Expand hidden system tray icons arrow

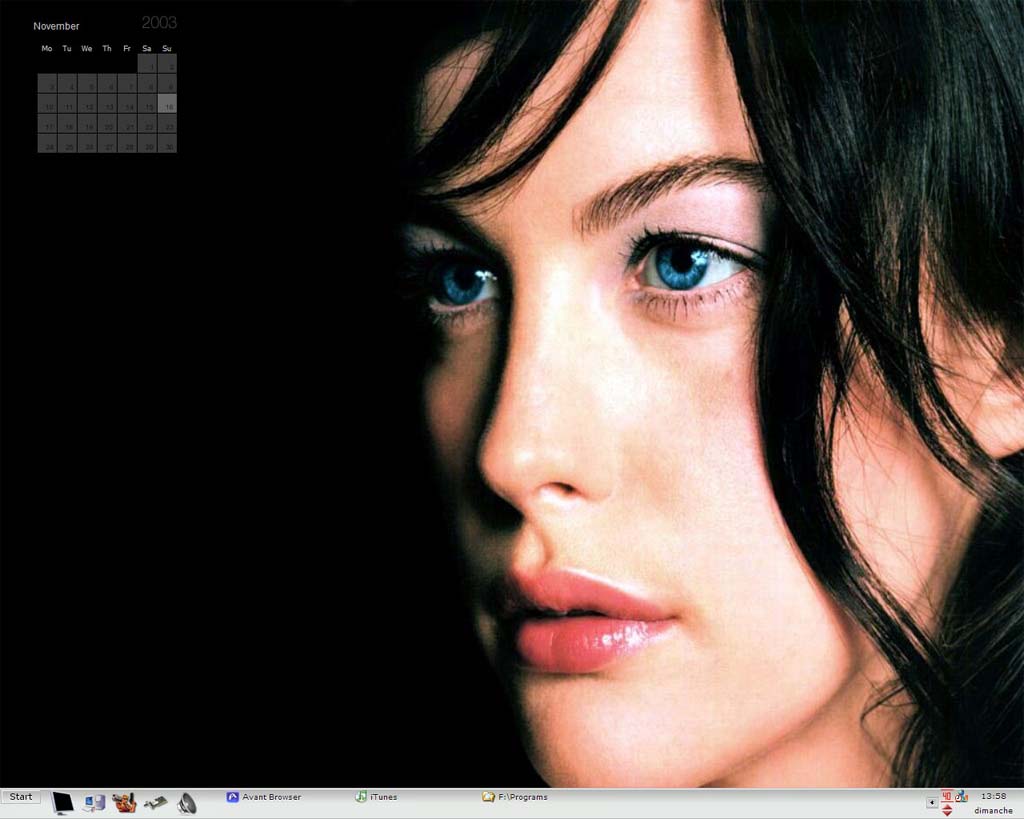click(x=932, y=803)
